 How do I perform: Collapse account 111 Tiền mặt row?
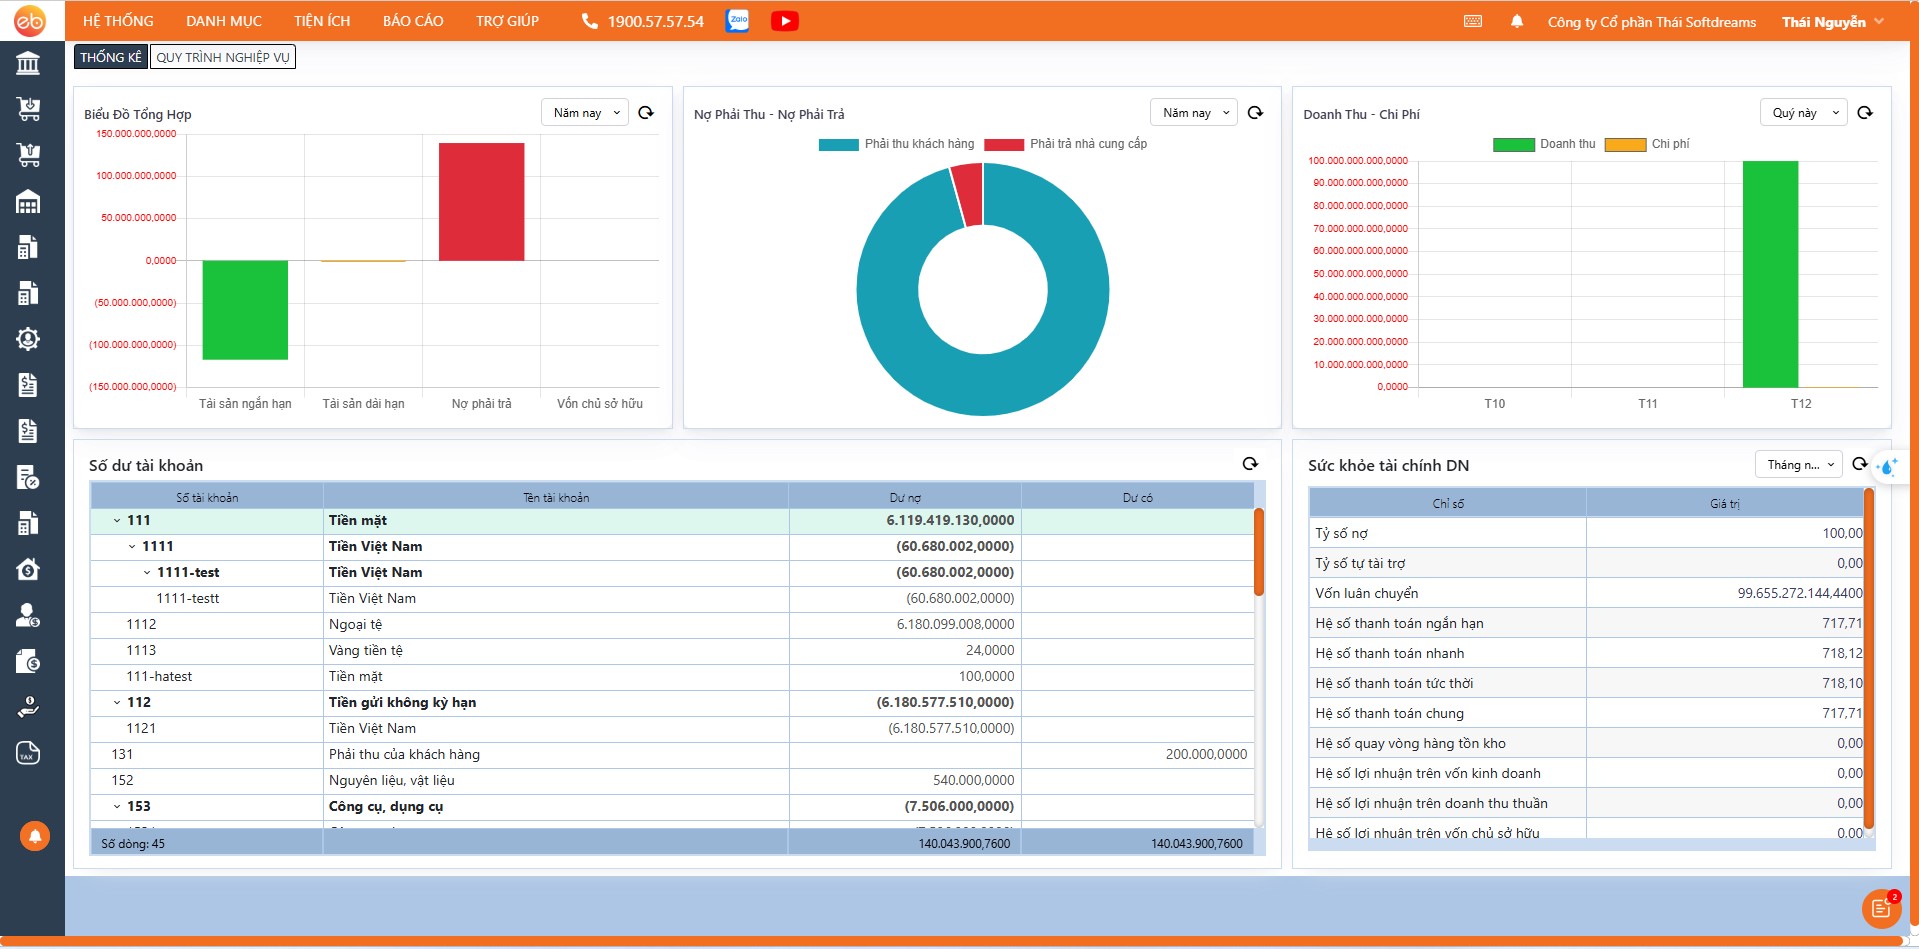[x=117, y=521]
